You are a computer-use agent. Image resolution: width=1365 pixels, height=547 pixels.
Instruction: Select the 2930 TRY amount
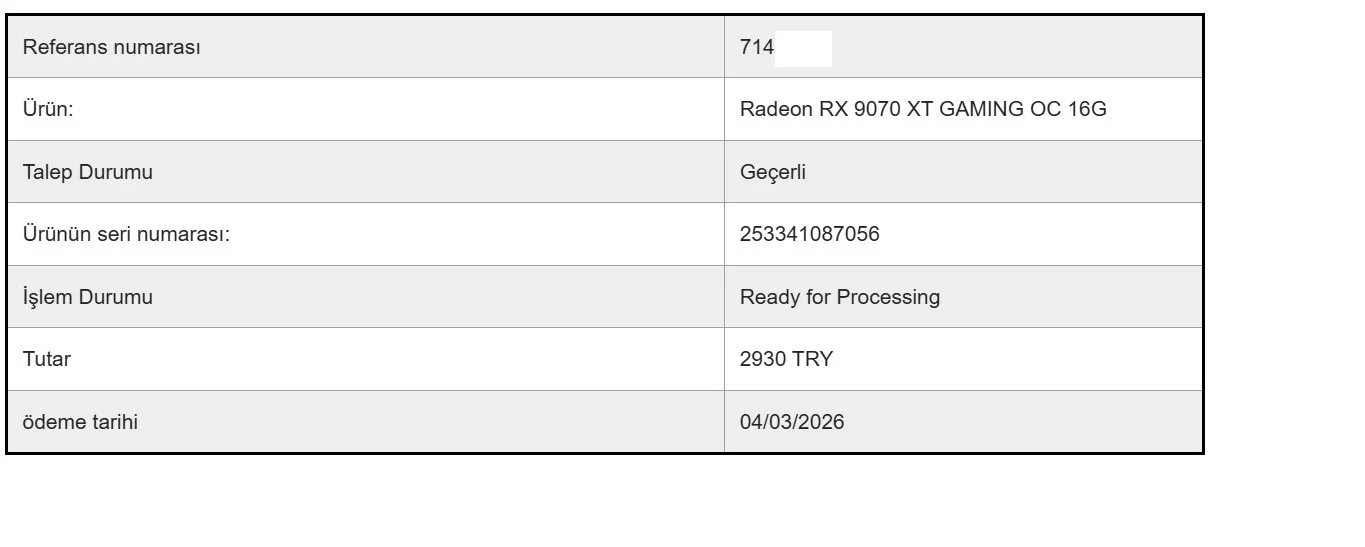point(786,359)
